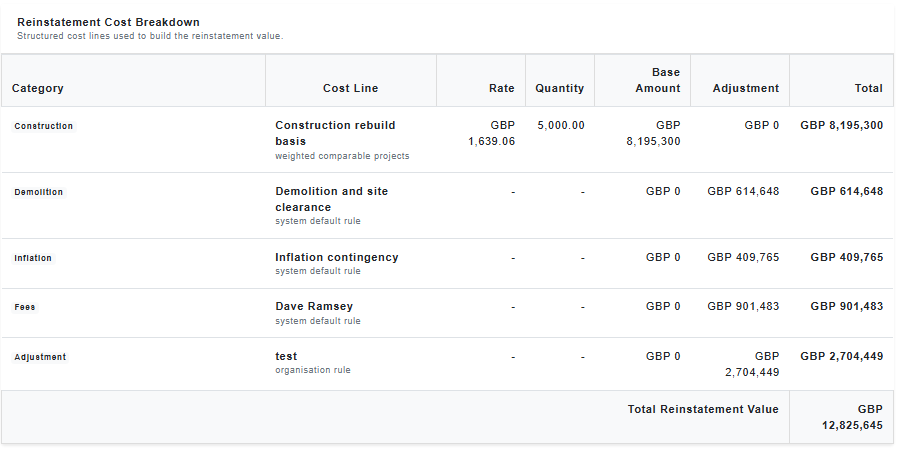Click Construction total GBP 8,195,300

coord(842,125)
